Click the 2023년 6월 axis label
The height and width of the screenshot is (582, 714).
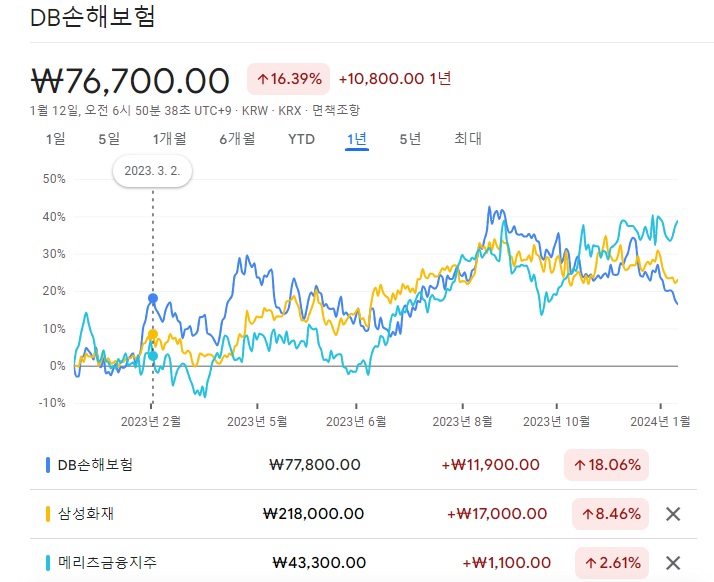(x=356, y=422)
